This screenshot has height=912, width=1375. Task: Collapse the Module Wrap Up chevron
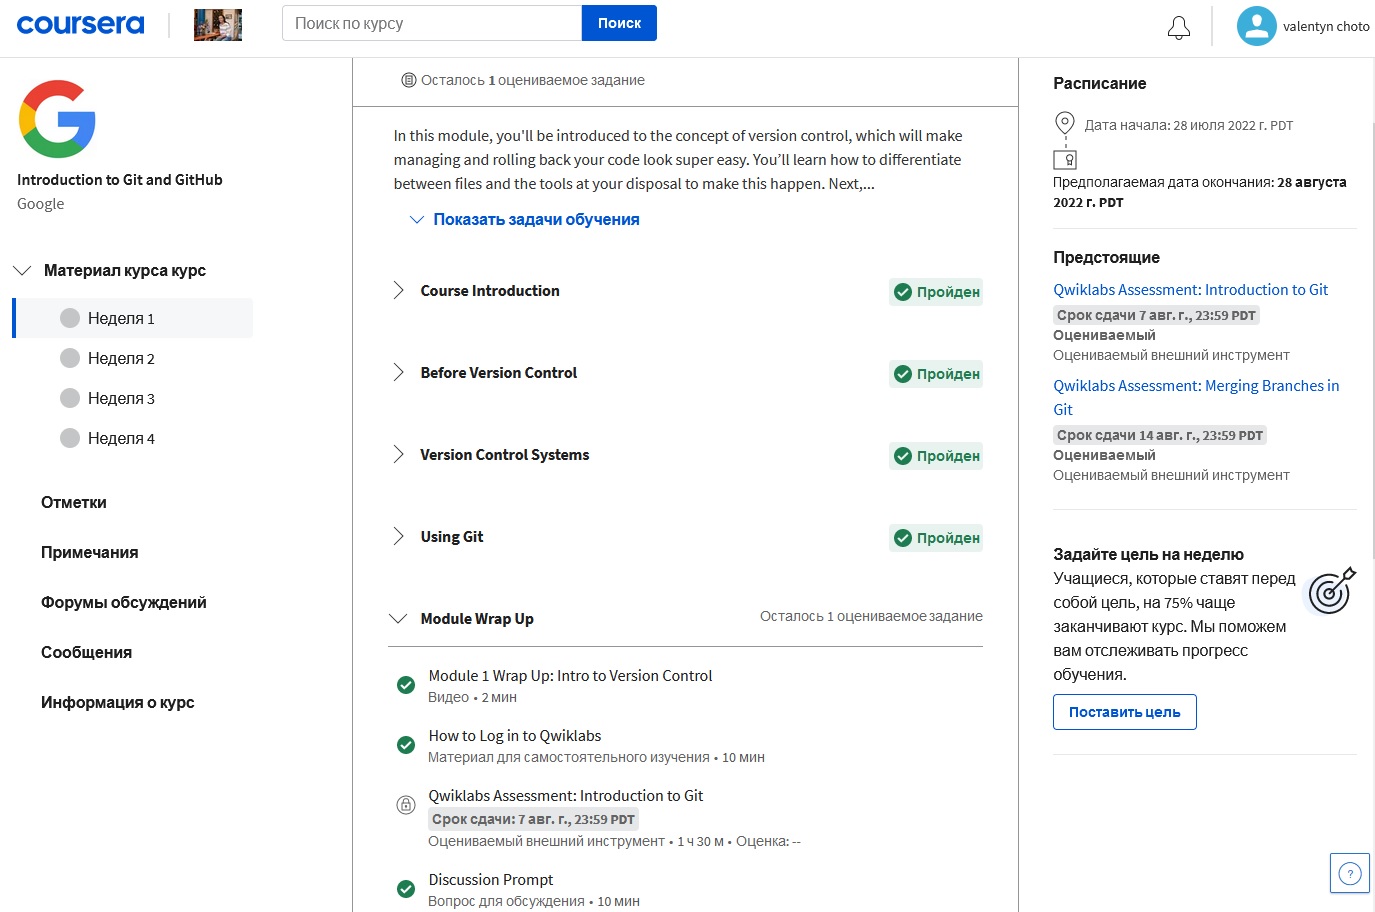point(398,619)
